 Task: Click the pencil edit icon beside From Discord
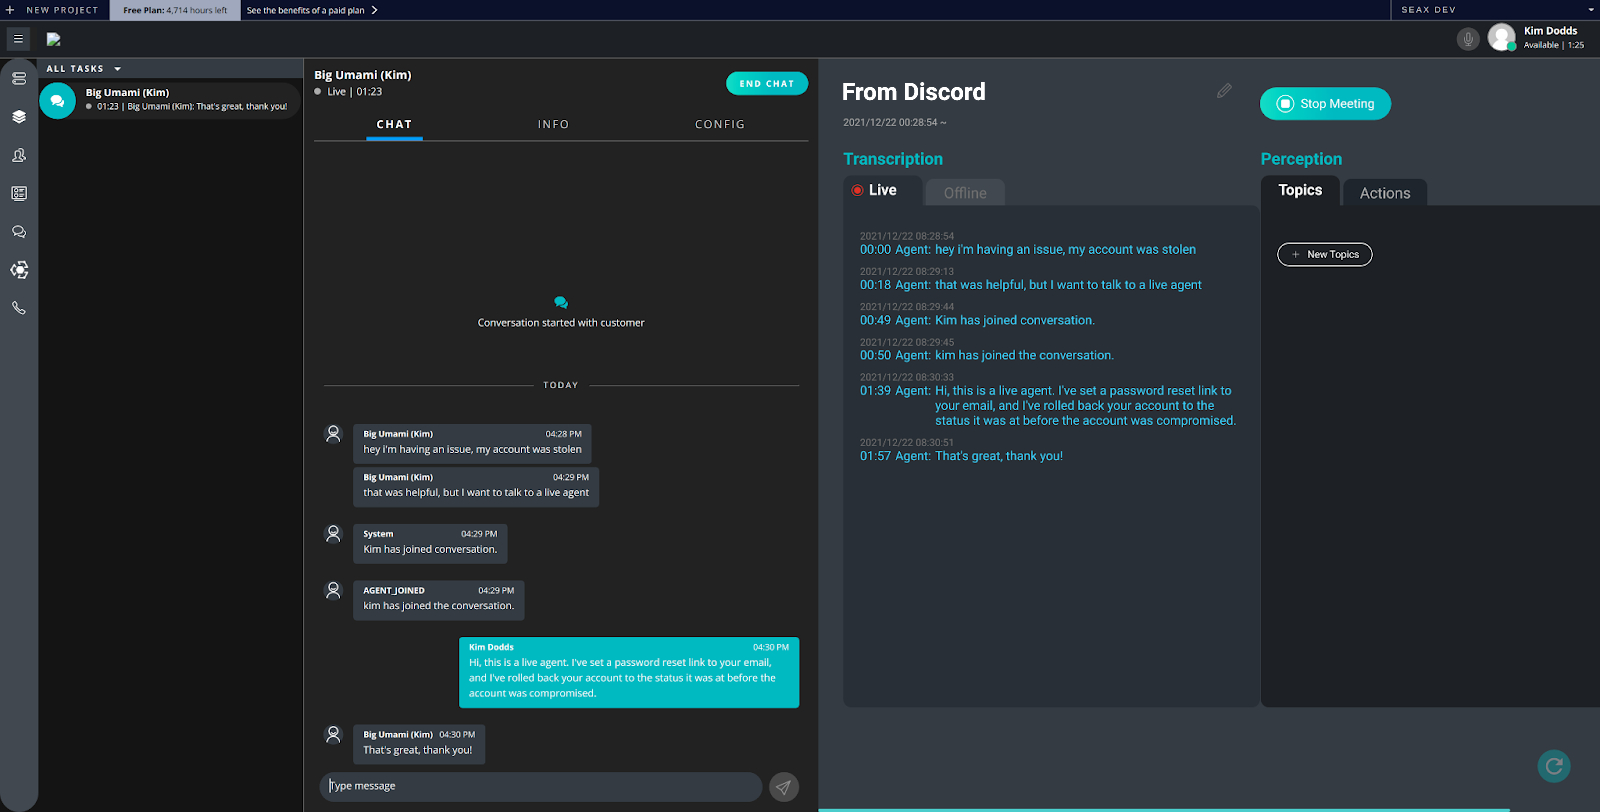click(1224, 91)
